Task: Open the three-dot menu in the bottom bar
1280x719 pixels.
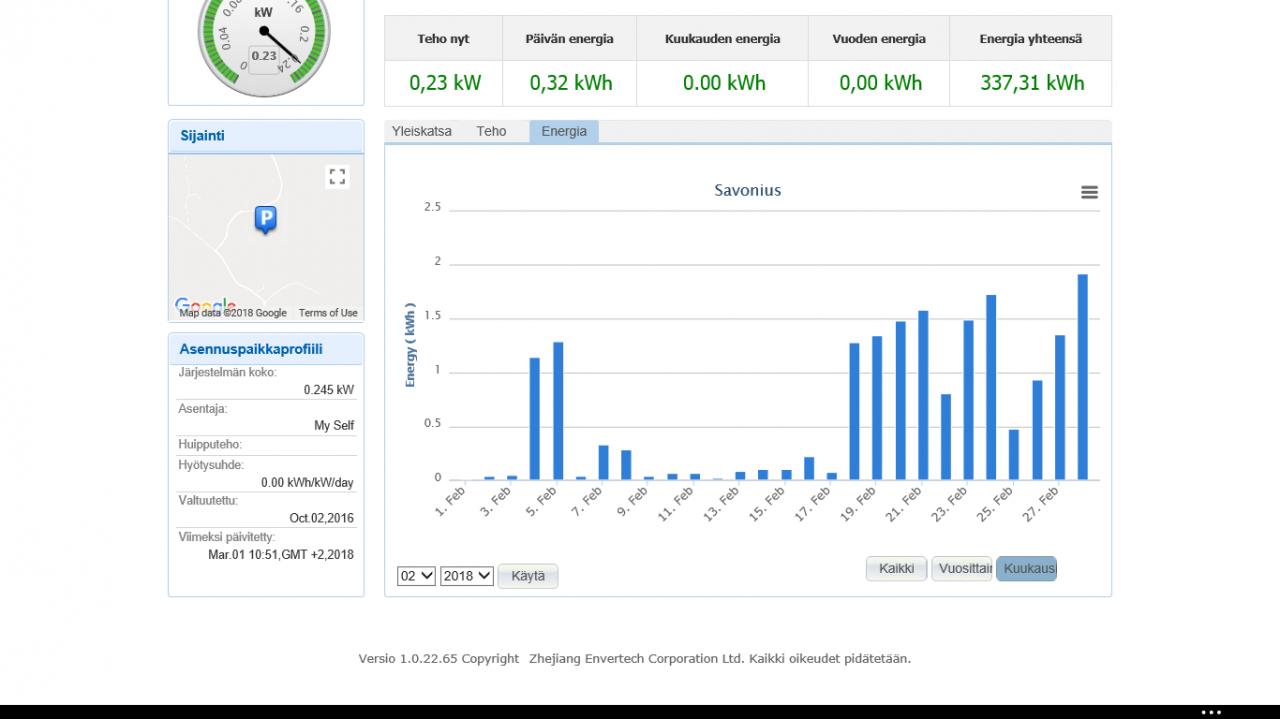Action: tap(1211, 712)
